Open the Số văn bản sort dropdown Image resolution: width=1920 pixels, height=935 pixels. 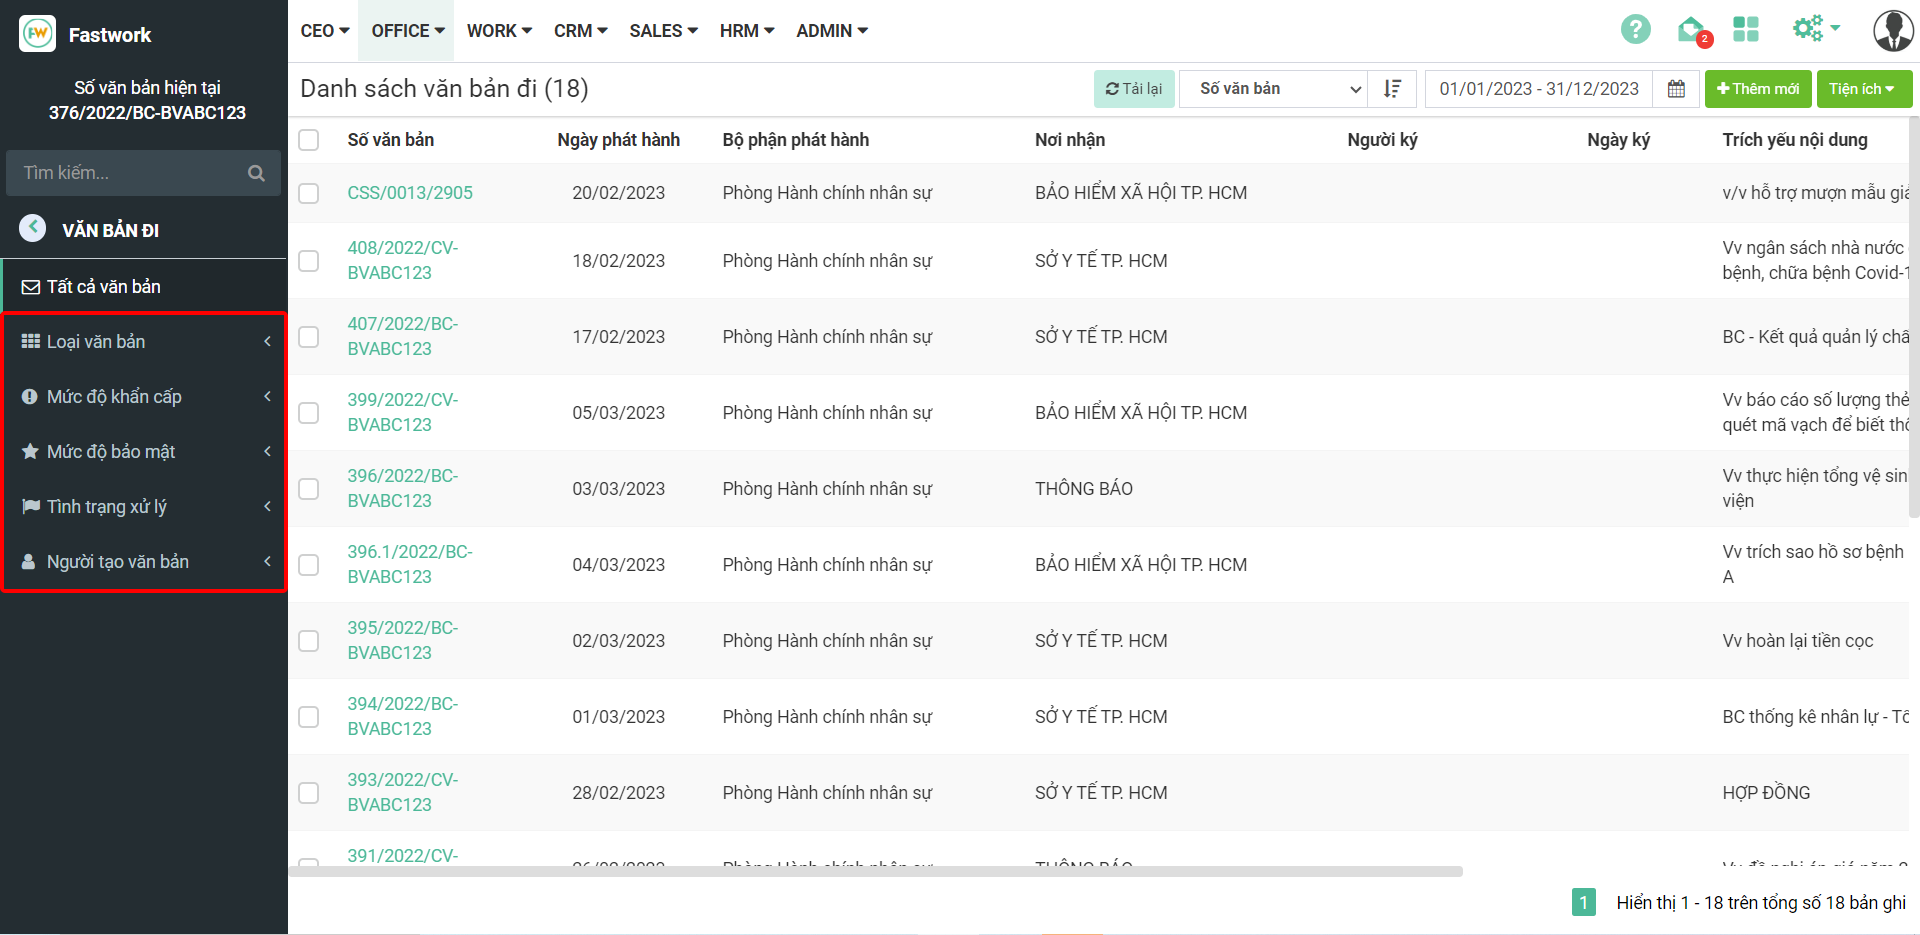(1280, 89)
